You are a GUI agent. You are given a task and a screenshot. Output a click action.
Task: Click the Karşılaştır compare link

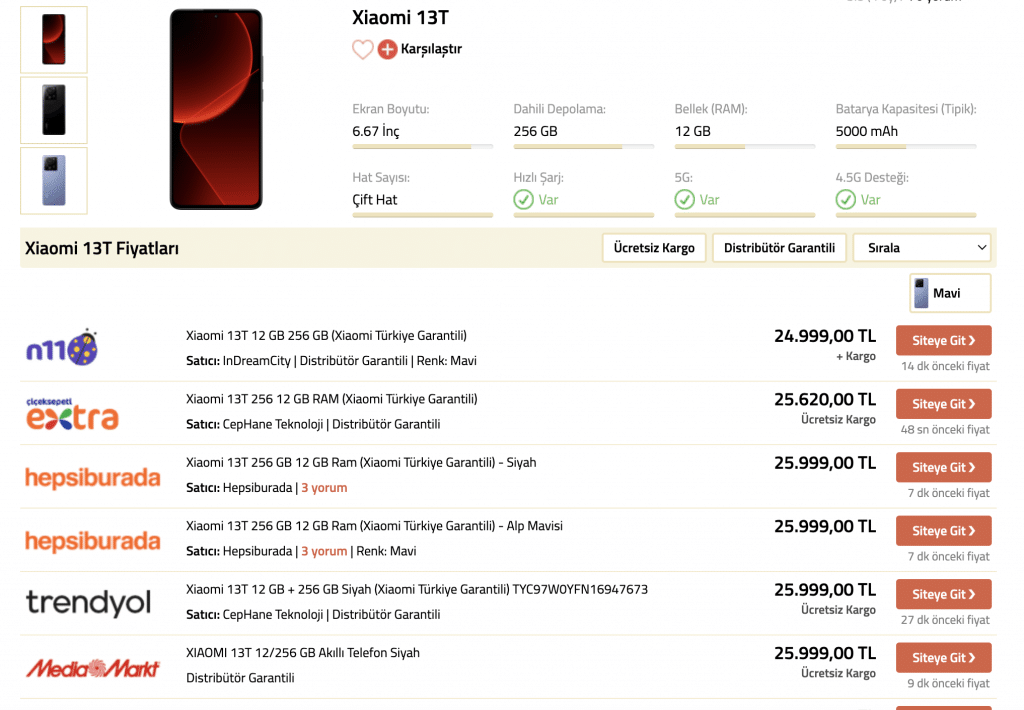coord(431,49)
